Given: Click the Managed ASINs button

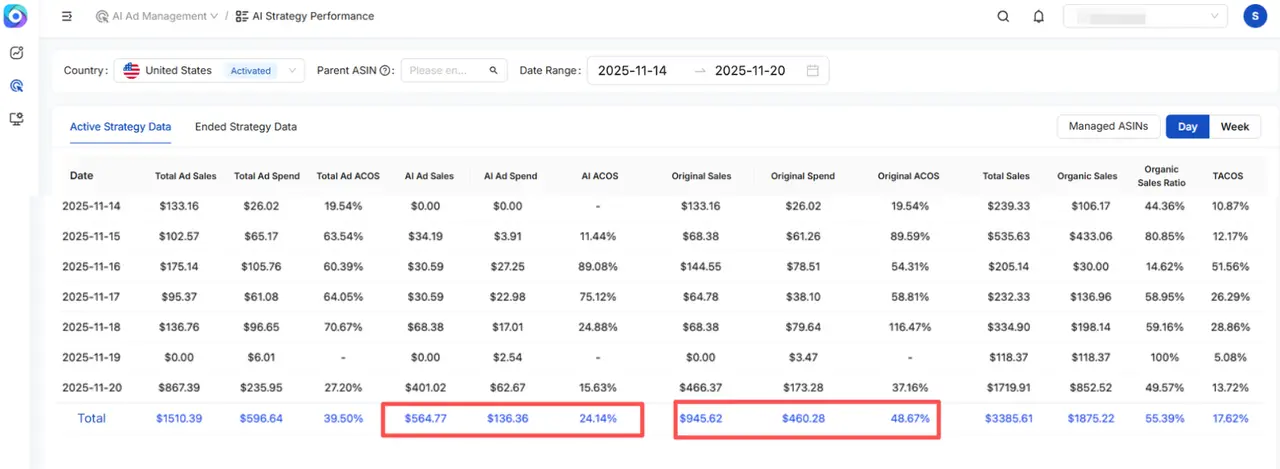Looking at the screenshot, I should click(1108, 127).
